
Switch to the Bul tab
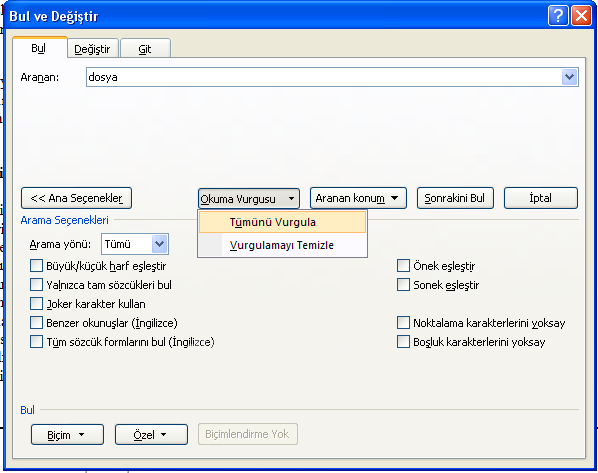coord(39,48)
